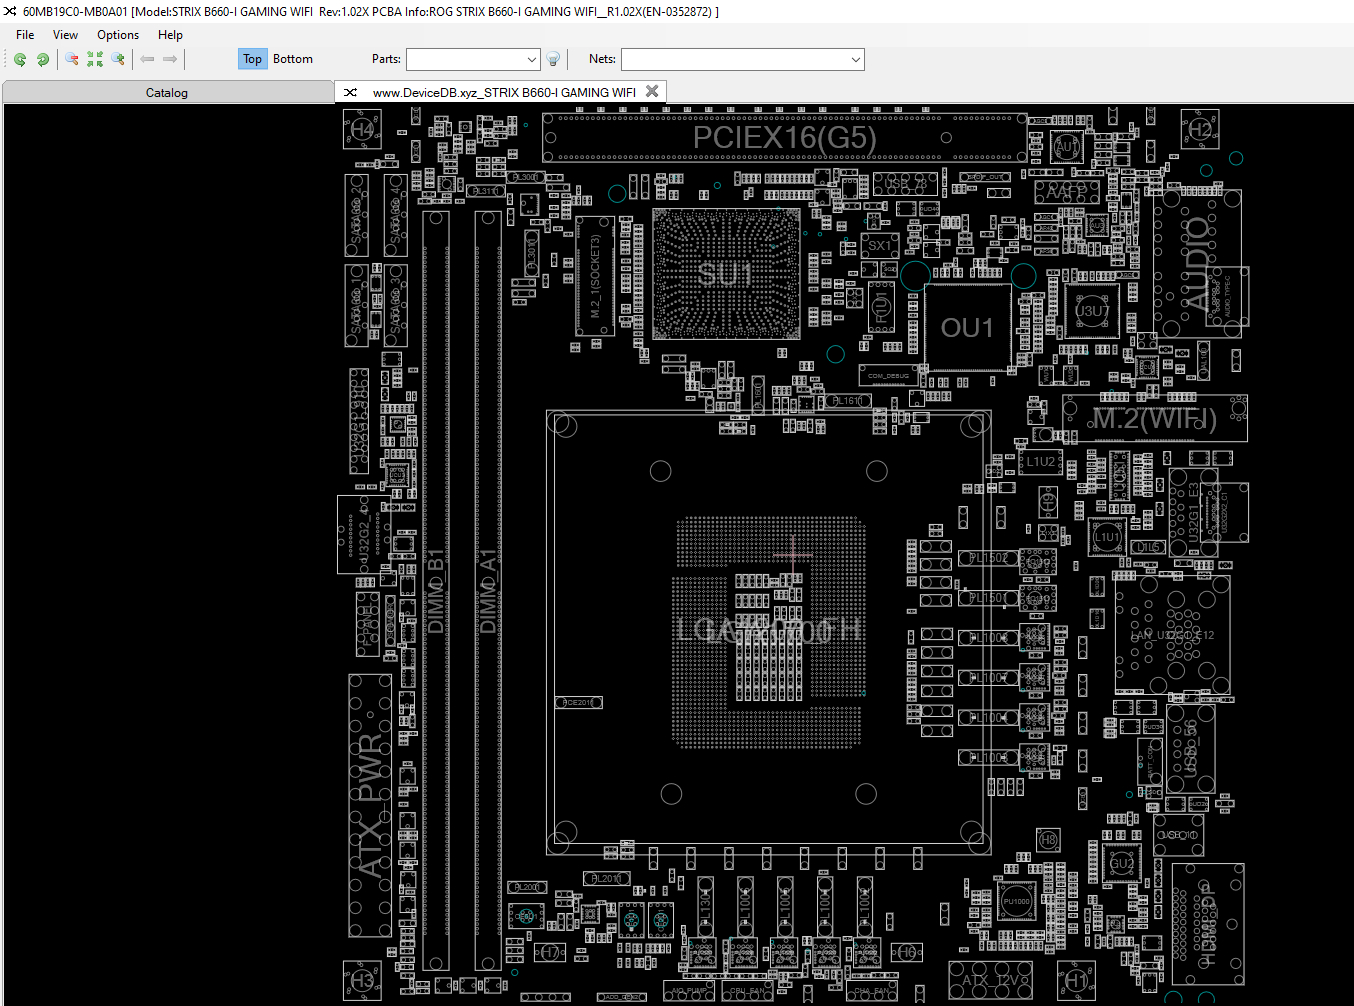Select the SU1 chipset component
Viewport: 1354px width, 1006px height.
(726, 274)
